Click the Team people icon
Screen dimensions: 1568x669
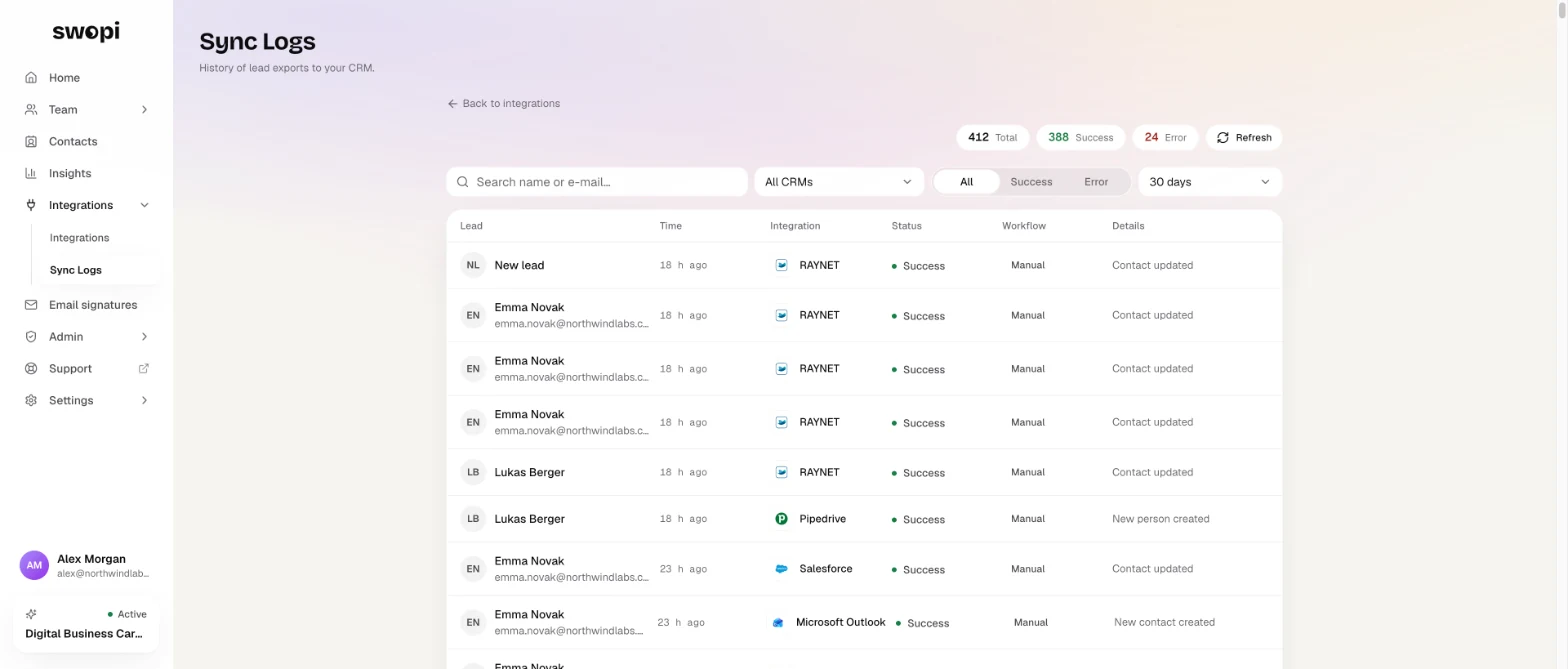[31, 110]
